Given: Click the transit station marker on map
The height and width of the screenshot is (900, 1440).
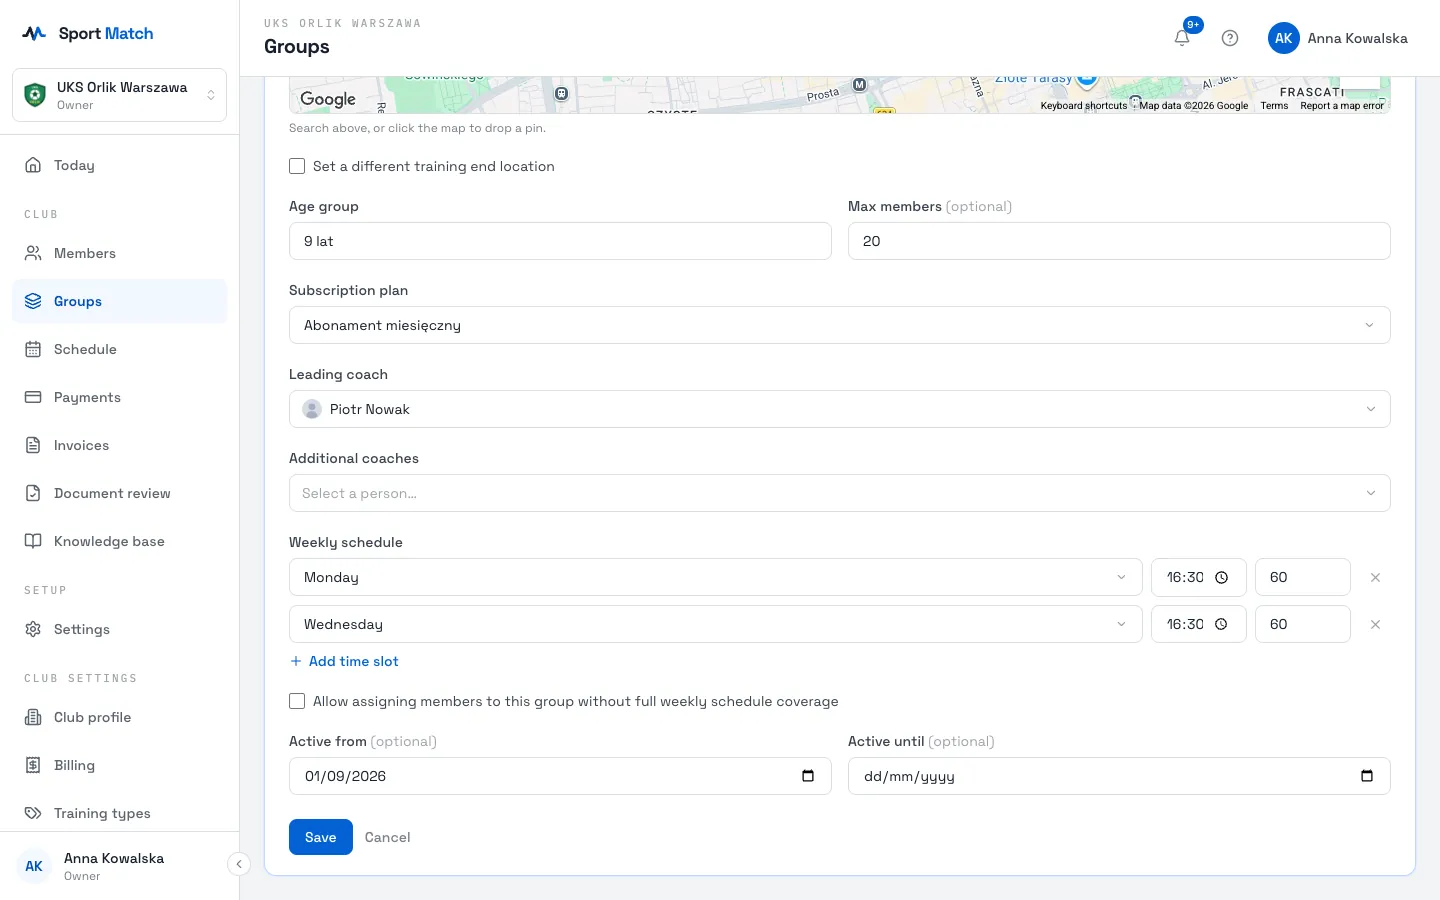Looking at the screenshot, I should click(x=562, y=93).
